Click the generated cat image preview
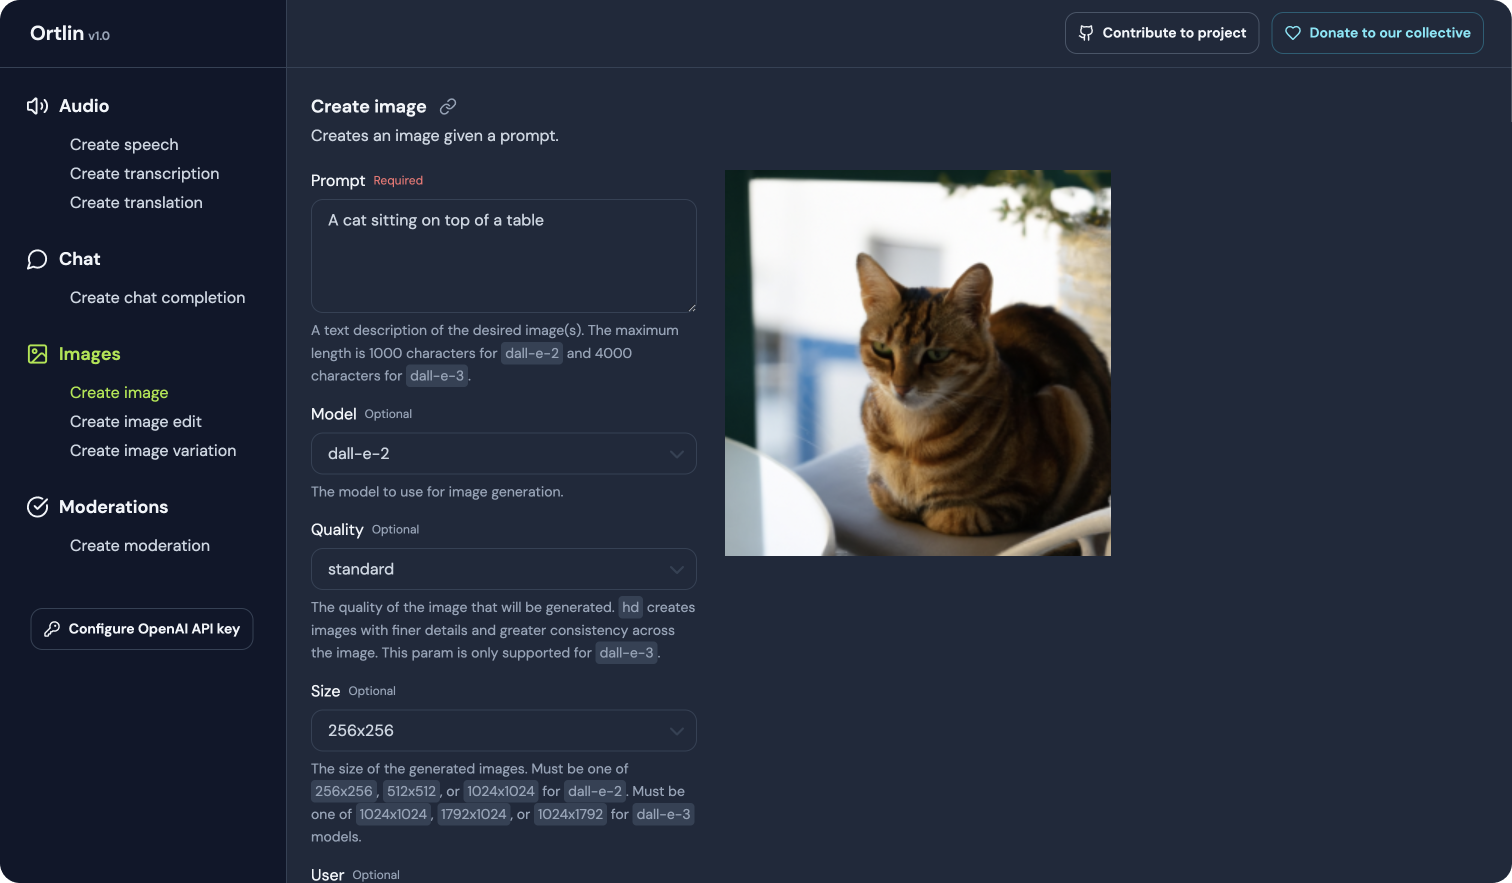The height and width of the screenshot is (883, 1512). point(918,363)
